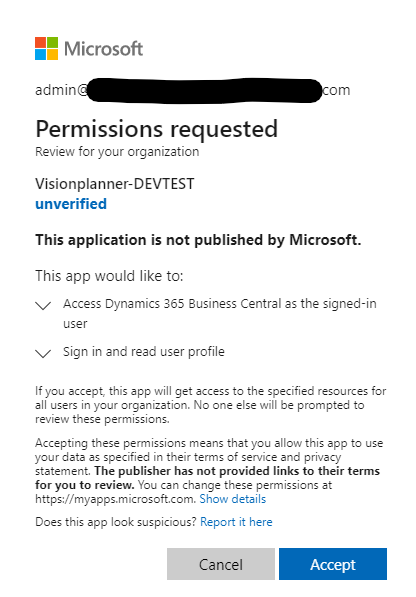Click the This app would like to label

[109, 276]
